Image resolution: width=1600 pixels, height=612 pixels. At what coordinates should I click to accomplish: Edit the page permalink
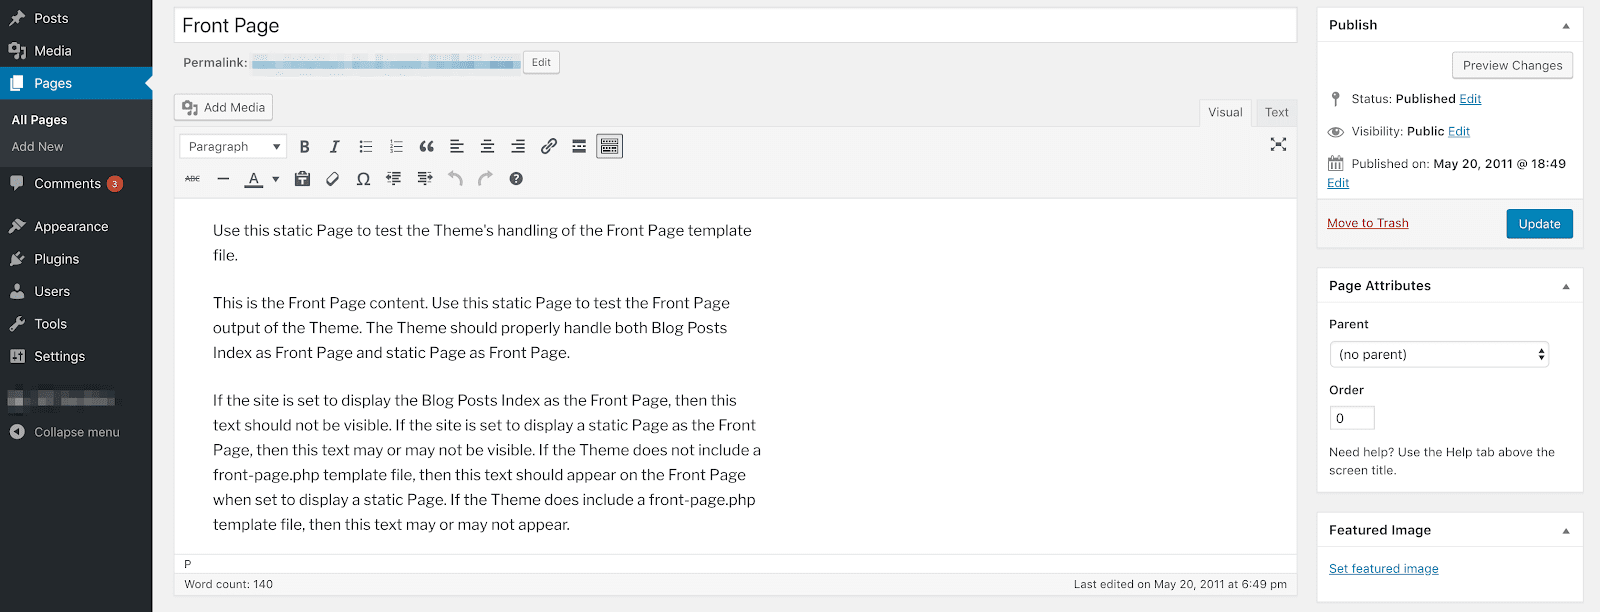coord(541,62)
